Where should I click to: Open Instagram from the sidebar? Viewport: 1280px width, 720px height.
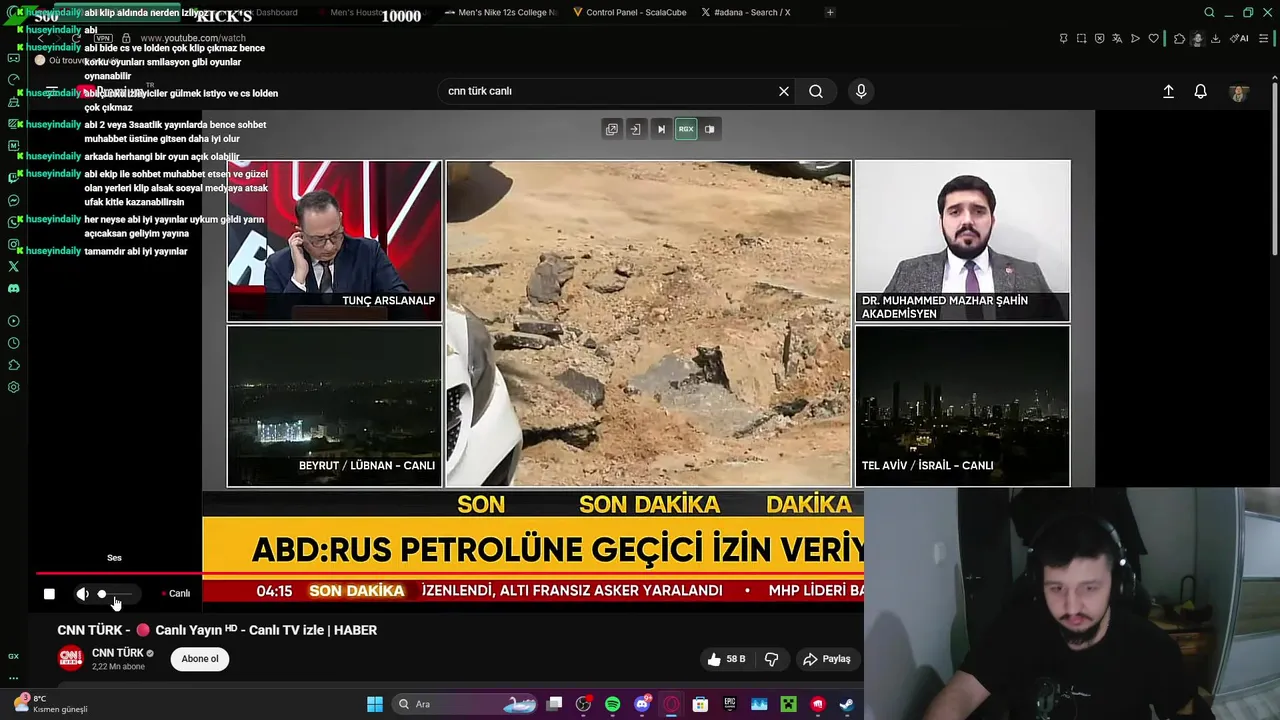(13, 244)
